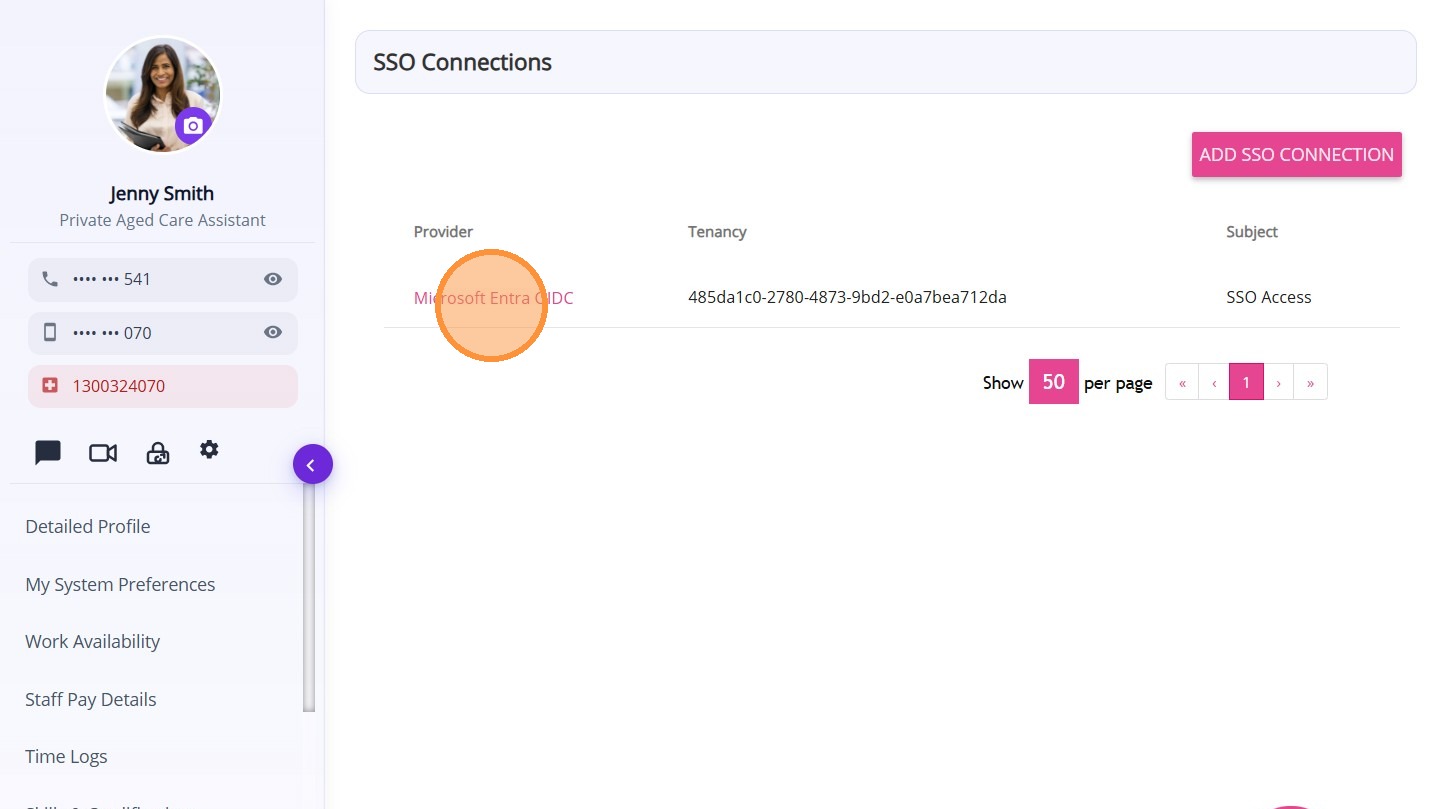This screenshot has width=1447, height=809.
Task: Click the sidebar vertical scrollbar
Action: 309,600
